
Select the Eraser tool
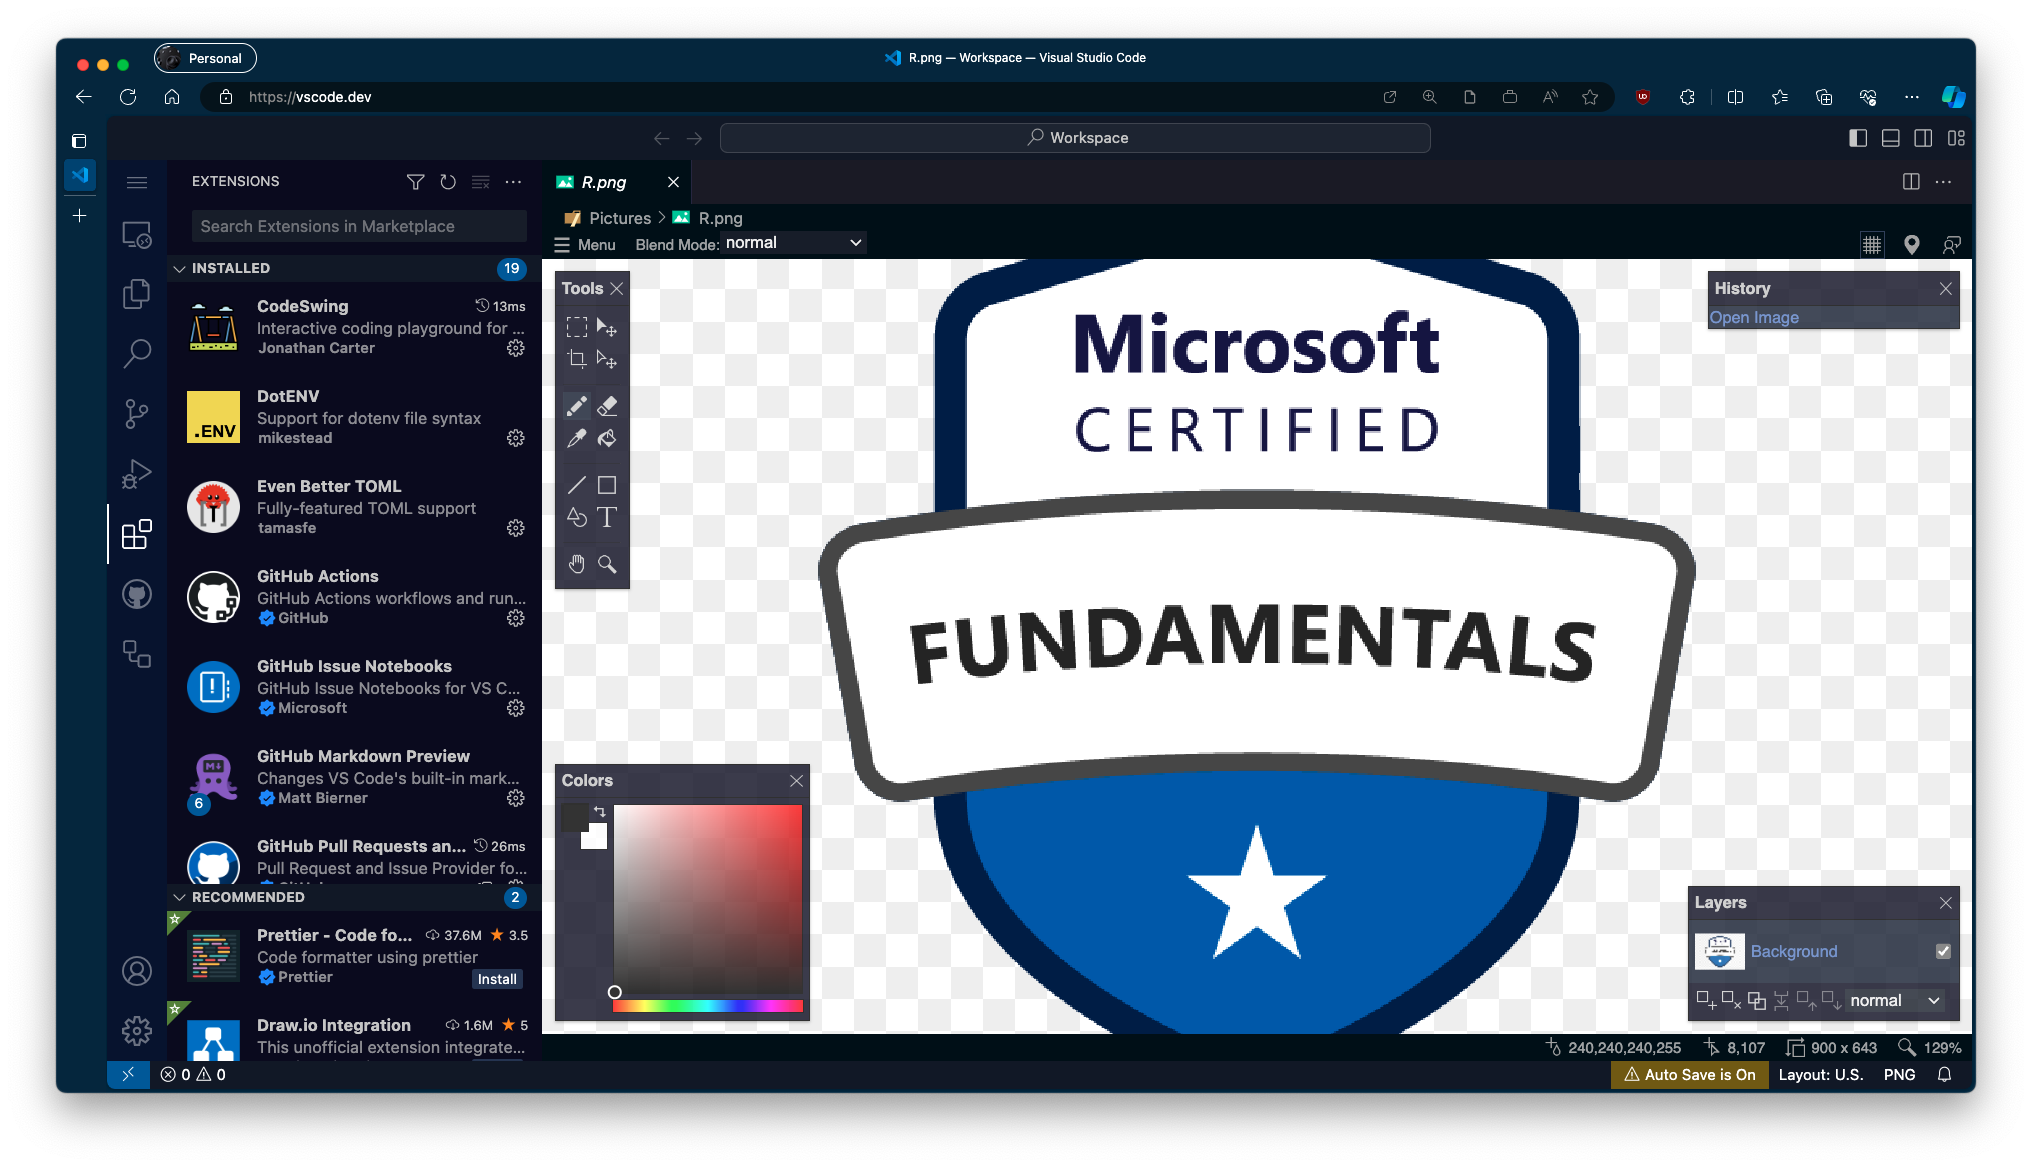coord(607,406)
